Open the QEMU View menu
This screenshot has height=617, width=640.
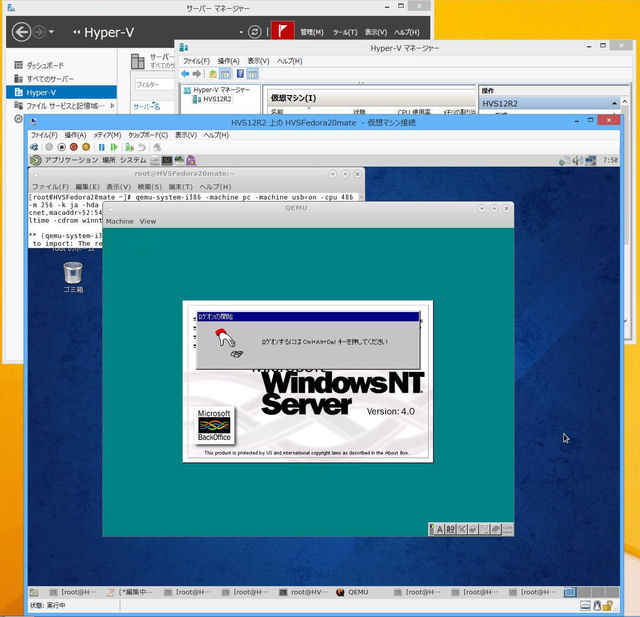point(148,221)
